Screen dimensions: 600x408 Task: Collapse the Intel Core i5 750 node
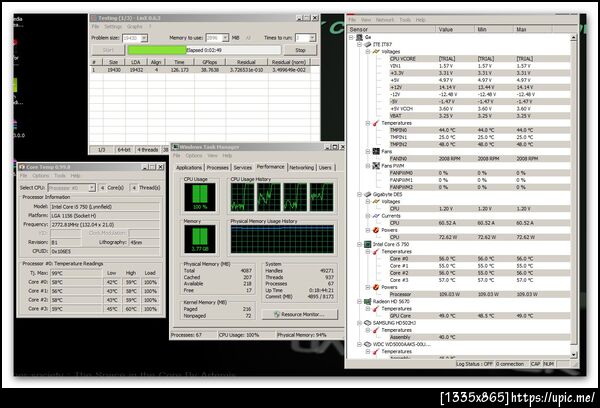click(359, 244)
